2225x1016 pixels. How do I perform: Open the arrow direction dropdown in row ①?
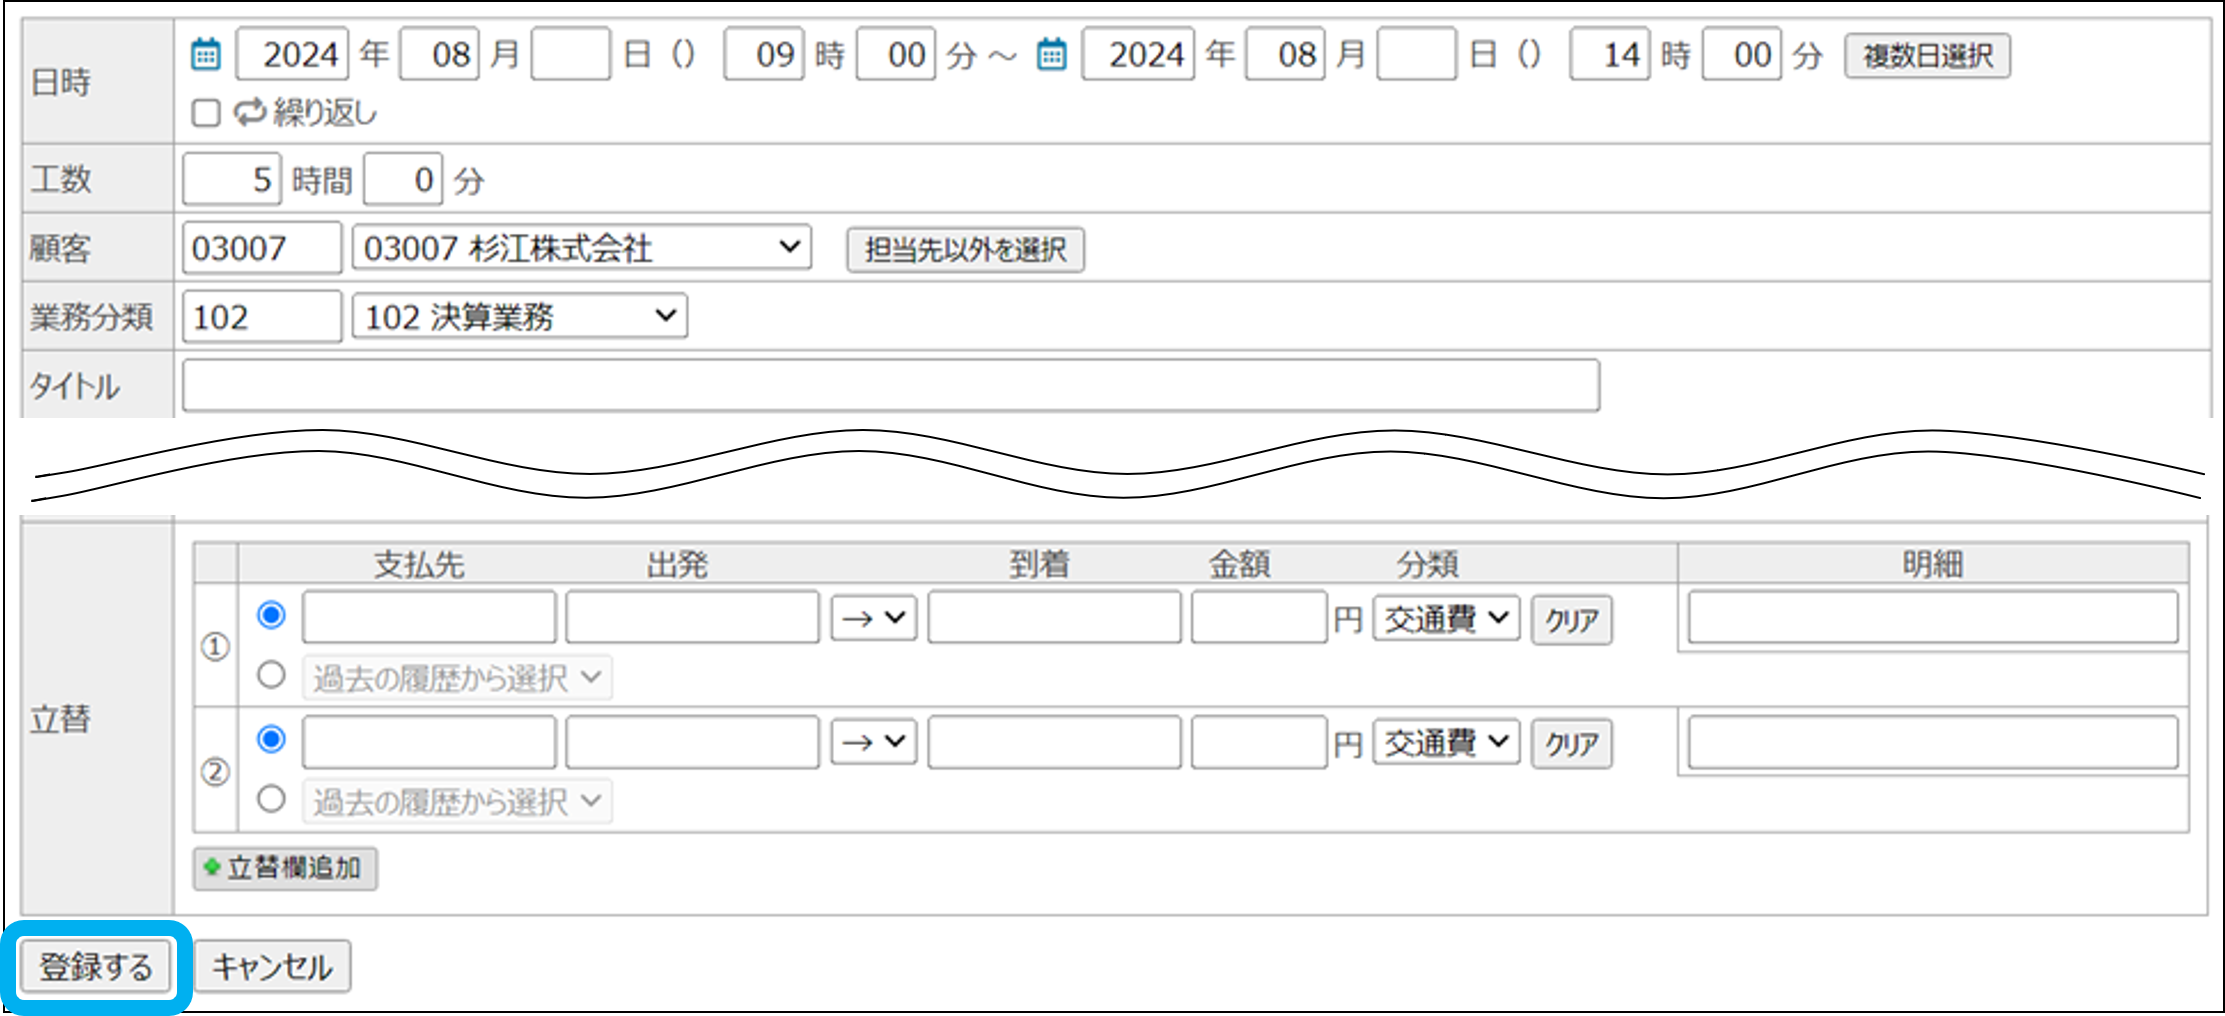click(x=873, y=618)
